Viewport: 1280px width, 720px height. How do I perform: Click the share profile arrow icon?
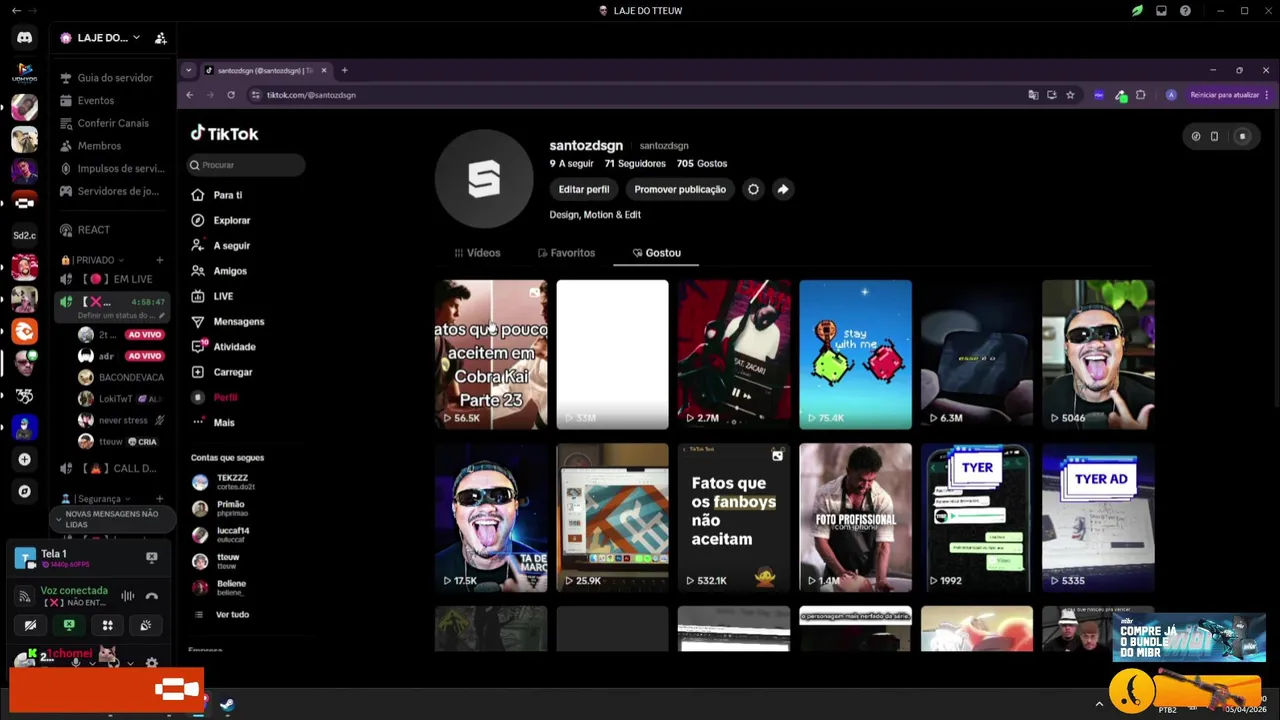pos(783,189)
